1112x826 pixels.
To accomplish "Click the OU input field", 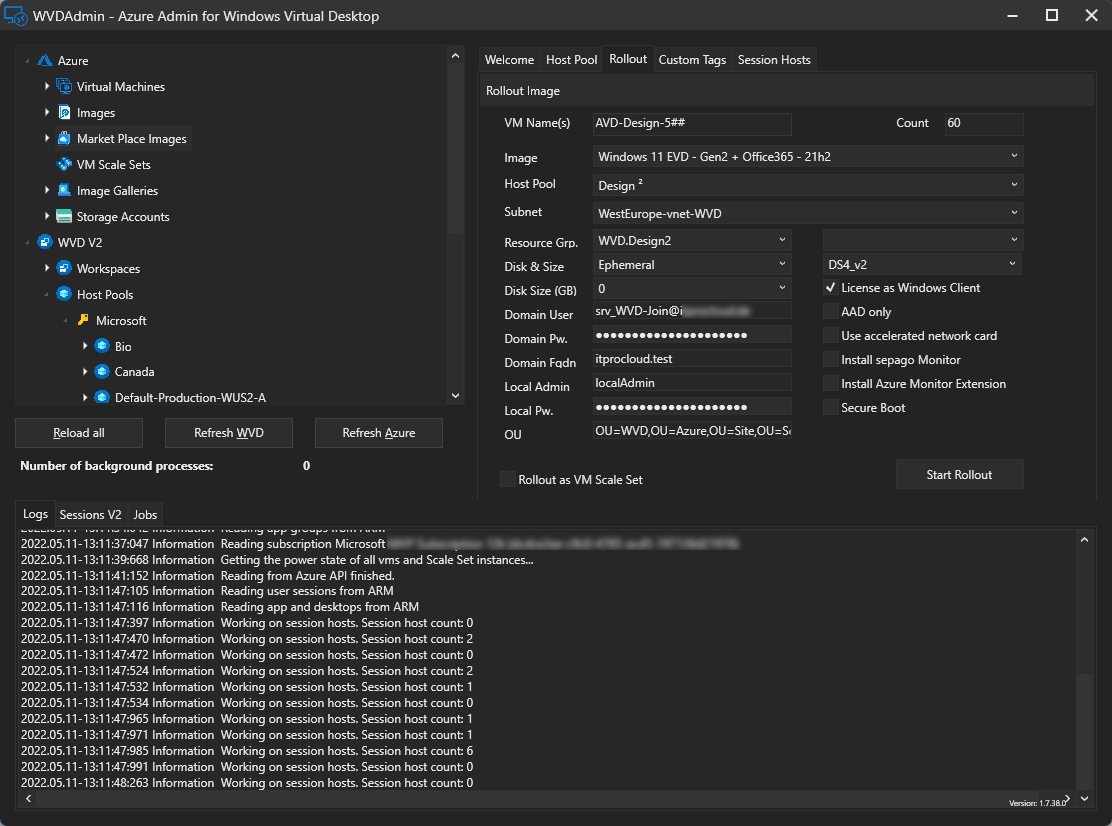I will [x=692, y=430].
